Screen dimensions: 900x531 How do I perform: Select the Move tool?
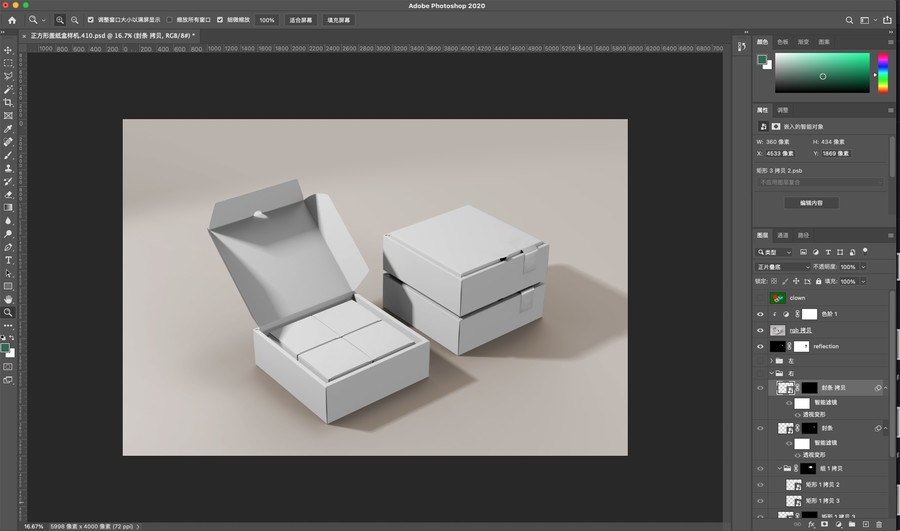(x=8, y=51)
